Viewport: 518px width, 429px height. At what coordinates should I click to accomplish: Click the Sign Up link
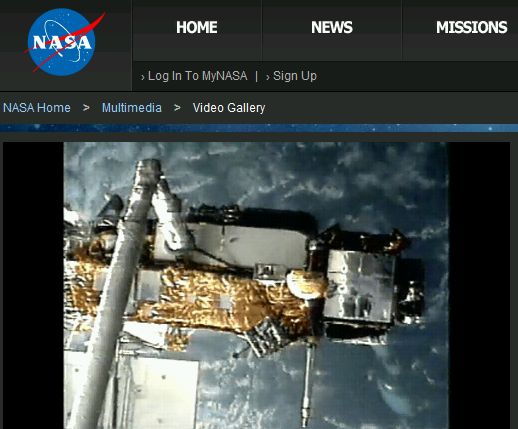(295, 76)
